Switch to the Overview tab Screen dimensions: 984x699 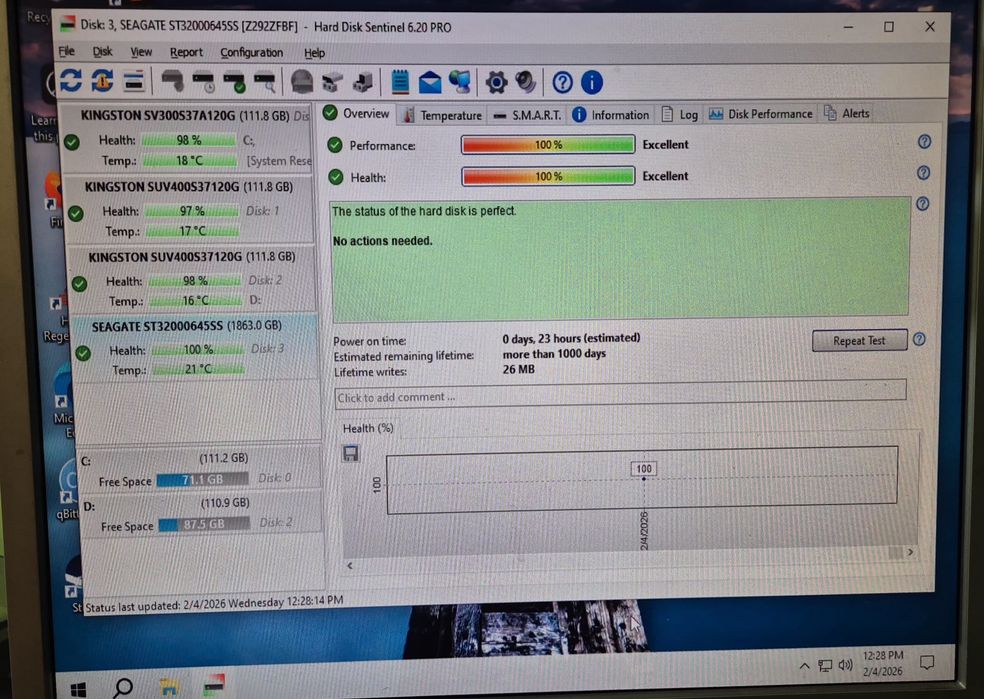pos(356,114)
